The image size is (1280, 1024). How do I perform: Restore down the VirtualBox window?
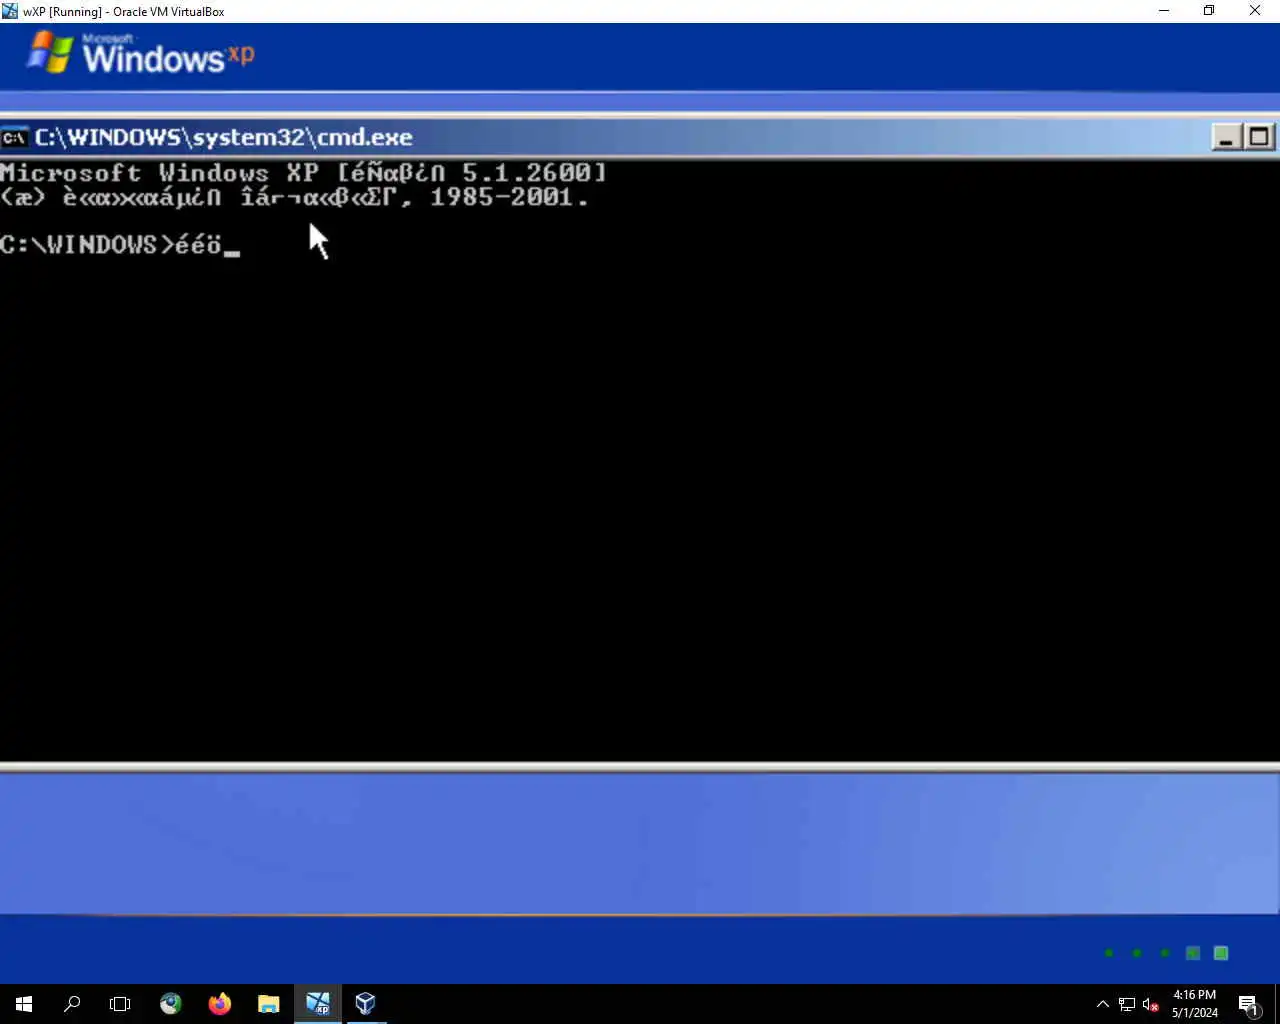click(1209, 11)
